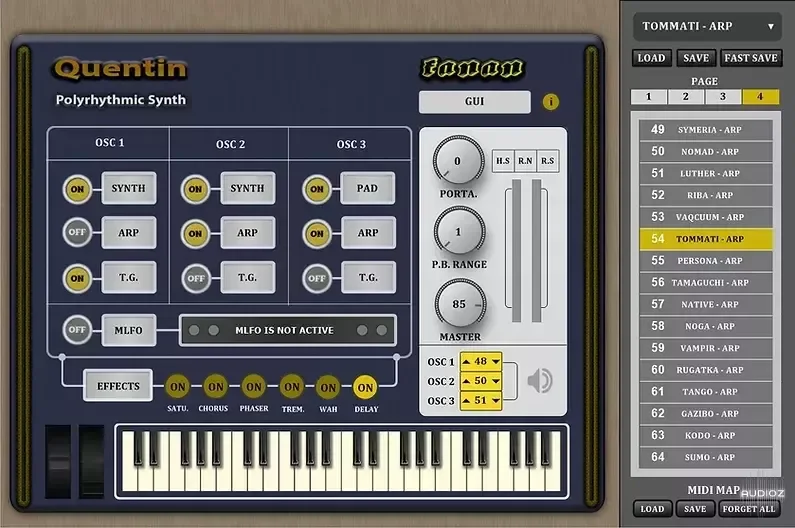Open the OSC 2 T.G. settings button
The width and height of the screenshot is (795, 528).
(x=247, y=277)
